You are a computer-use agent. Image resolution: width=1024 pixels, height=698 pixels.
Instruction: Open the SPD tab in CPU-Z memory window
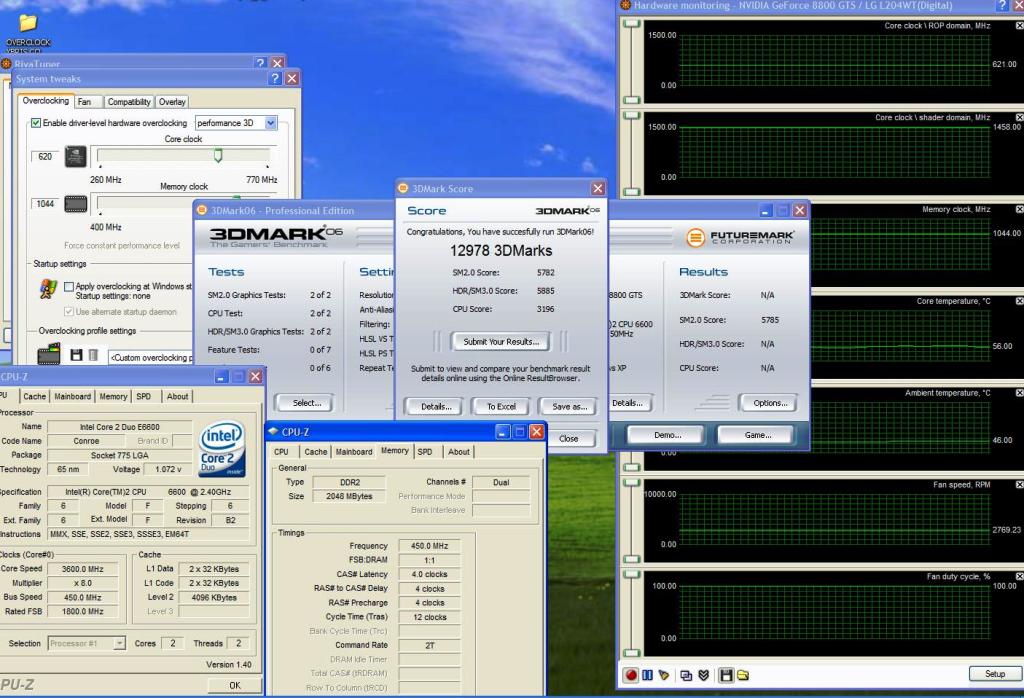pos(425,452)
